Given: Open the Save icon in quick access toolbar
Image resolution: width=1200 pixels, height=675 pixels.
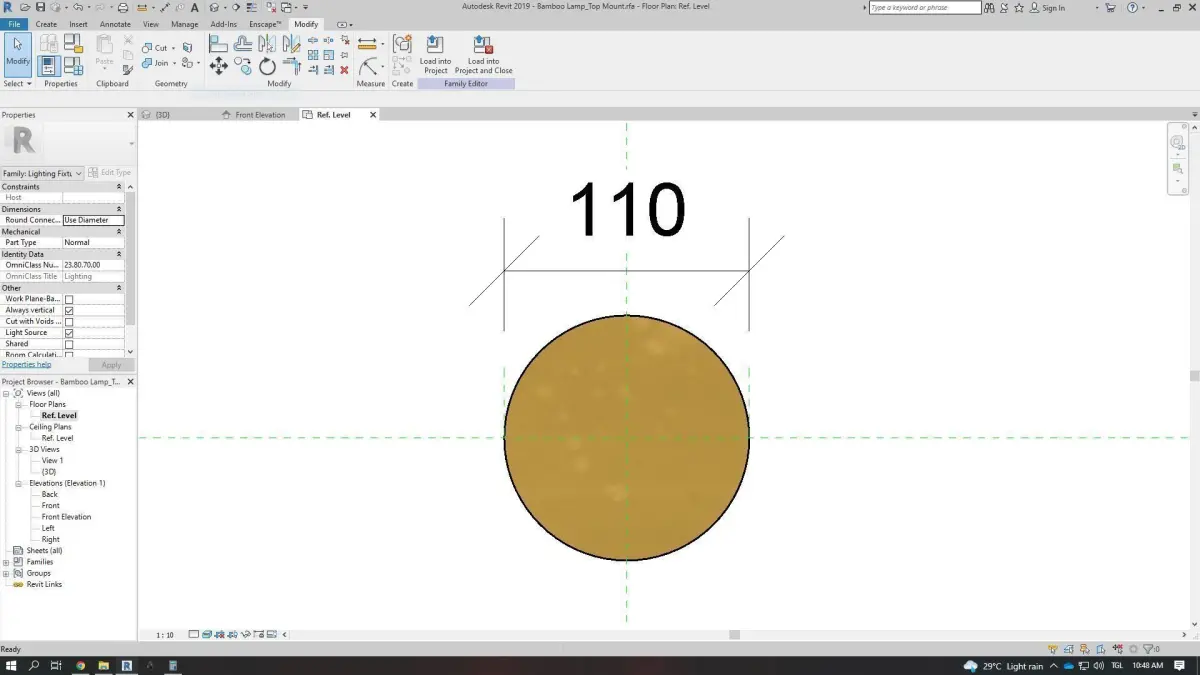Looking at the screenshot, I should coord(40,7).
